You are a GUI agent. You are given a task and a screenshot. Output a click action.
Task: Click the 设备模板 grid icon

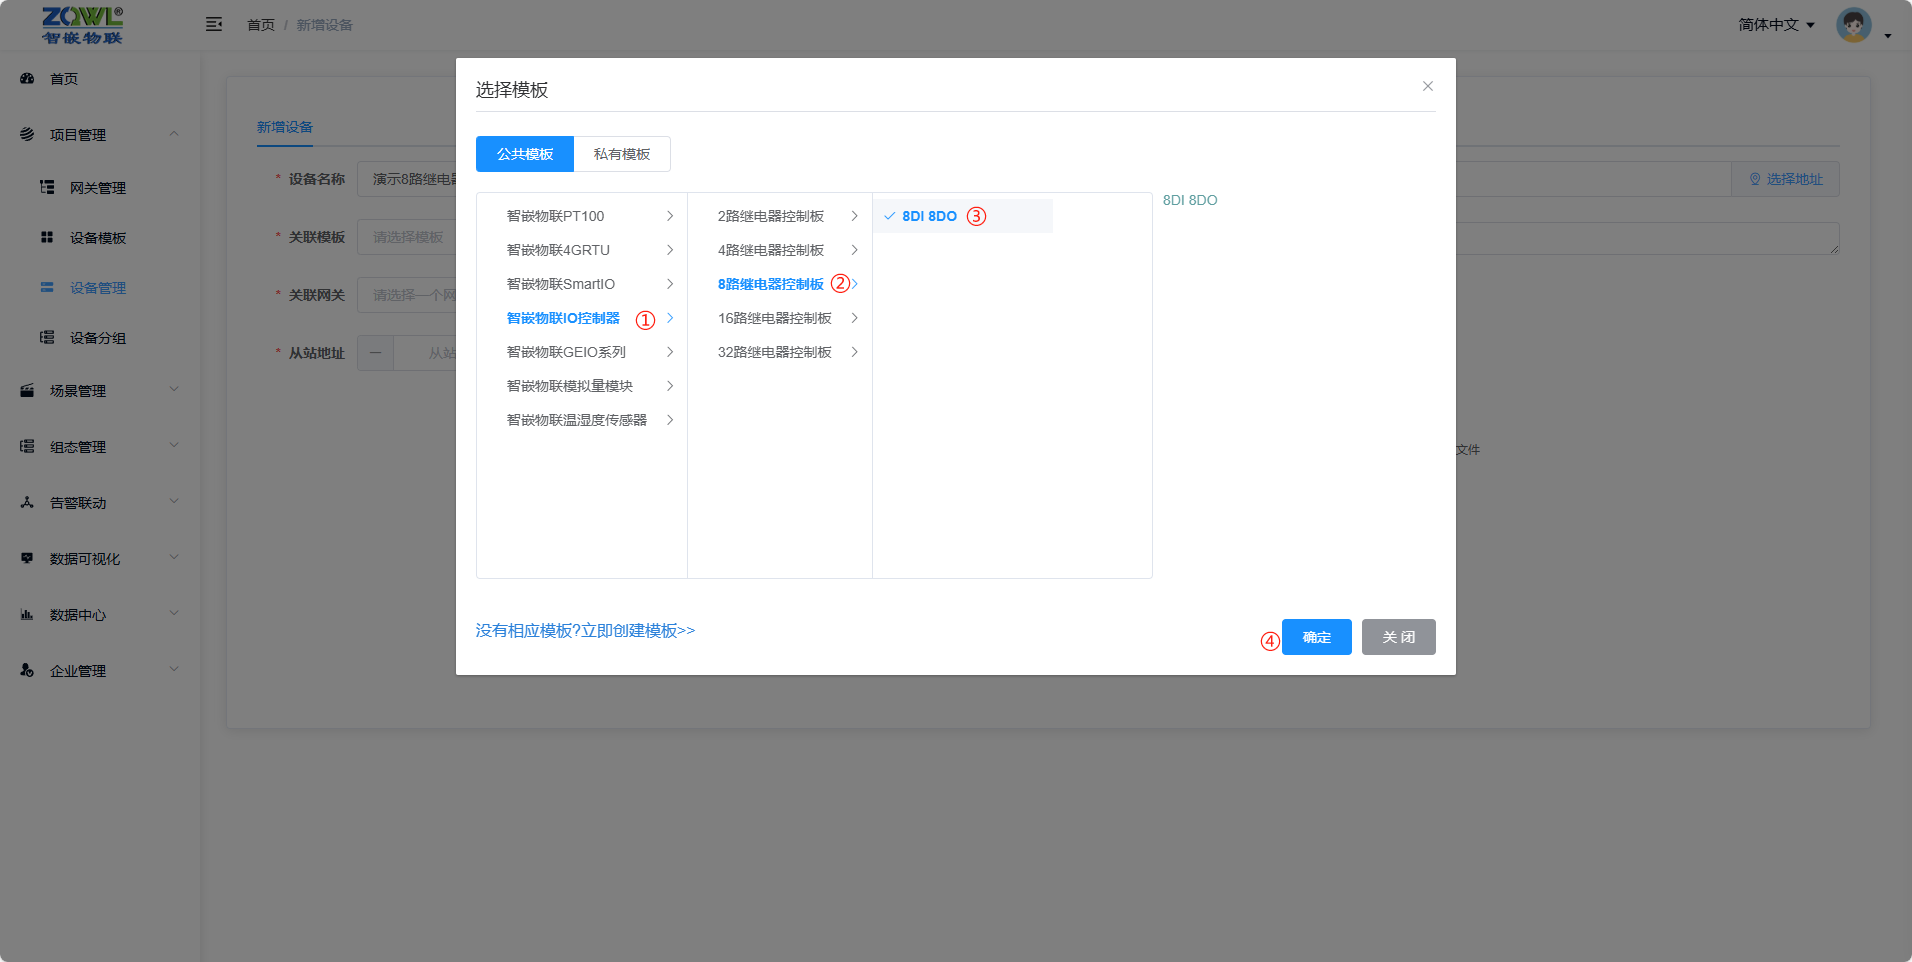(47, 237)
